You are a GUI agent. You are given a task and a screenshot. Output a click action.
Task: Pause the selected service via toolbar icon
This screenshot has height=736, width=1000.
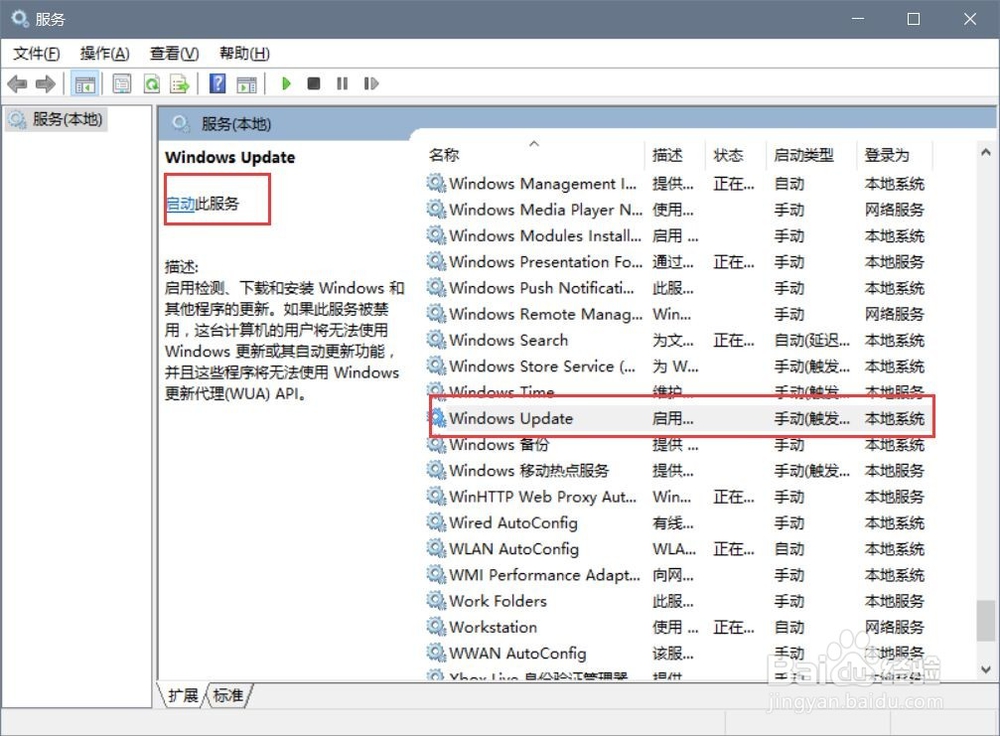click(341, 83)
